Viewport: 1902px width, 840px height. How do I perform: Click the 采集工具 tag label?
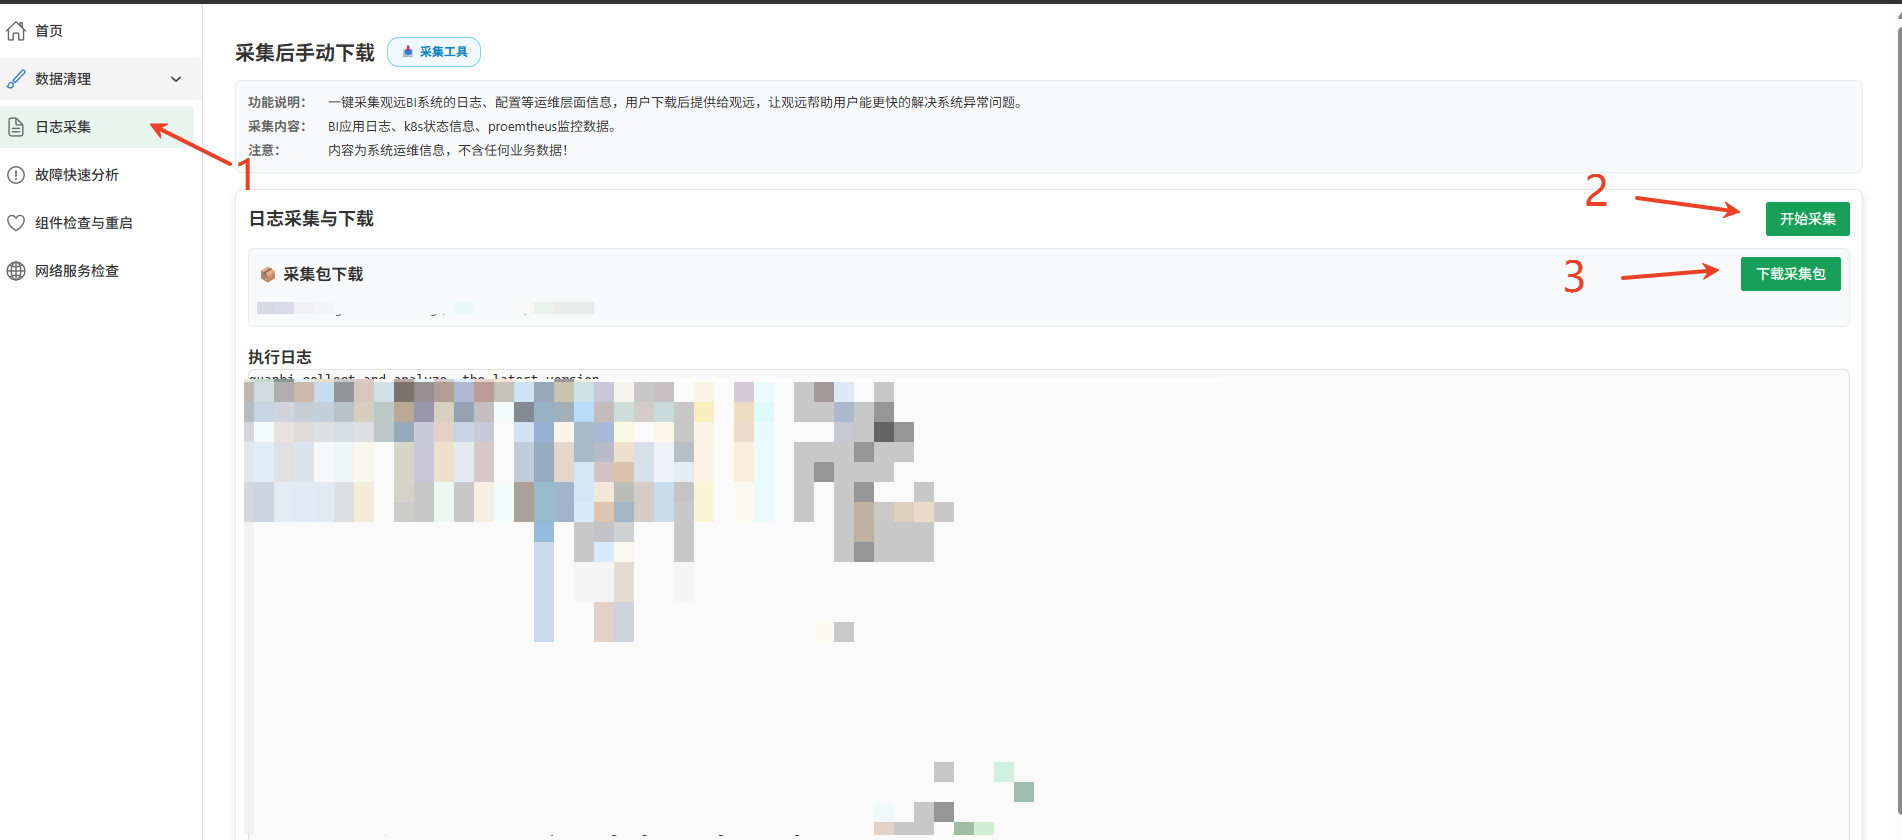443,52
